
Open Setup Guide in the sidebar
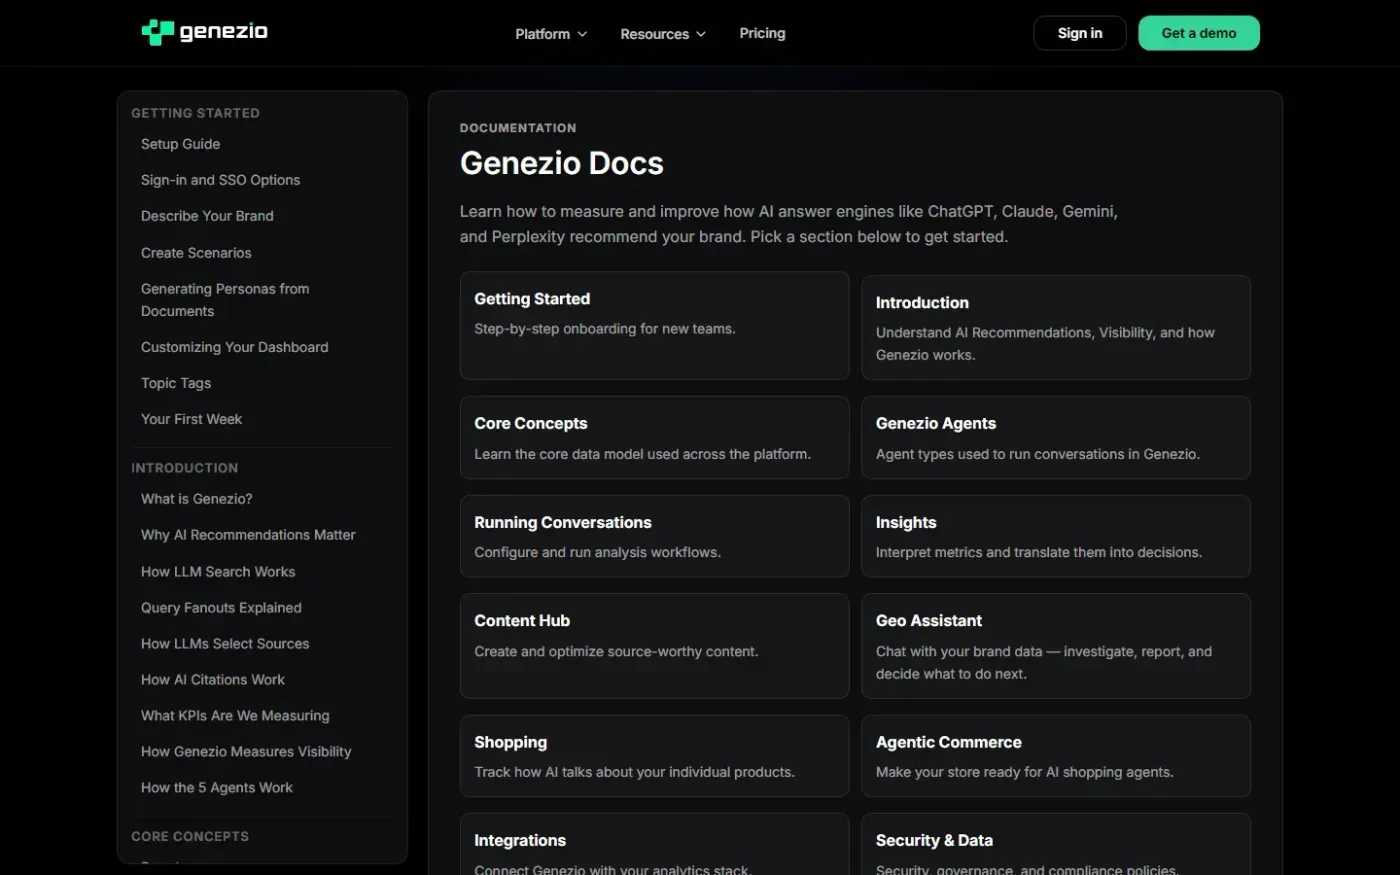pyautogui.click(x=180, y=144)
